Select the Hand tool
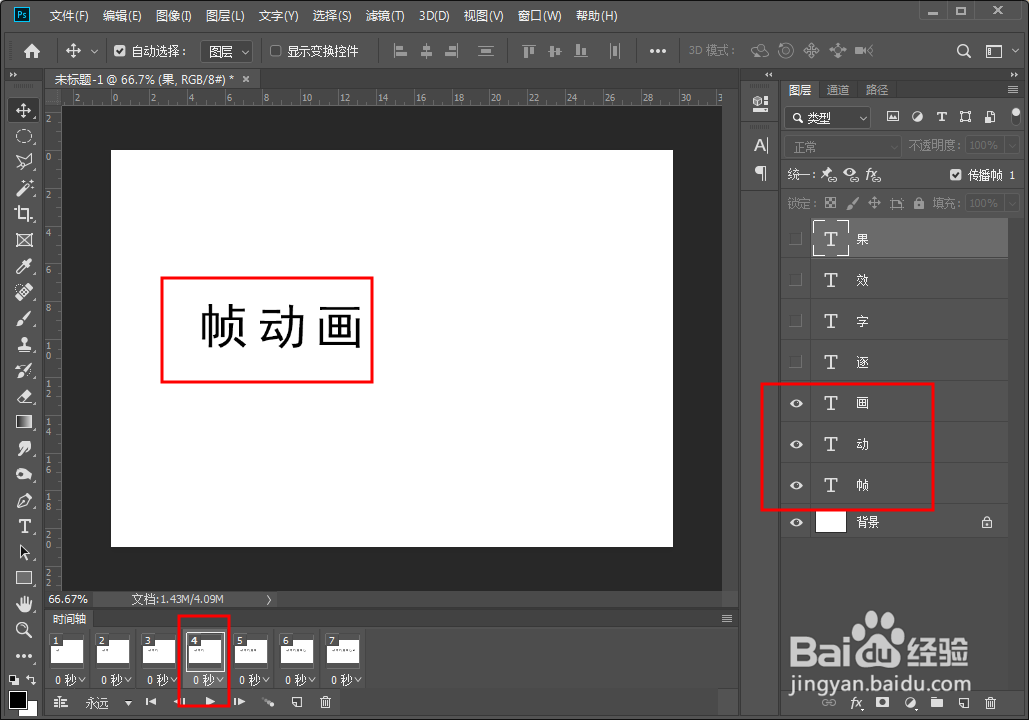 24,604
